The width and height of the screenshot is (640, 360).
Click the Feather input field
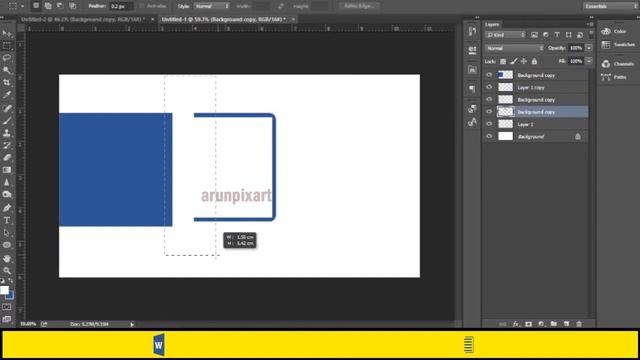pos(121,6)
